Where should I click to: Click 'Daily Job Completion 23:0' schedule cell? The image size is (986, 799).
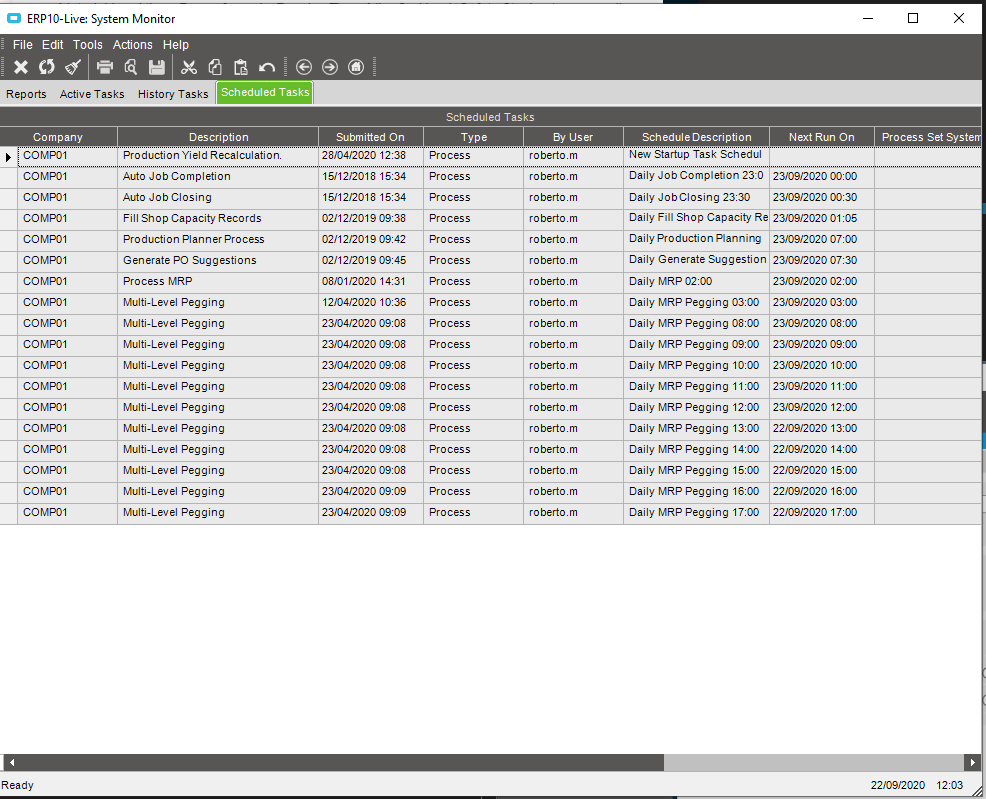pyautogui.click(x=696, y=176)
